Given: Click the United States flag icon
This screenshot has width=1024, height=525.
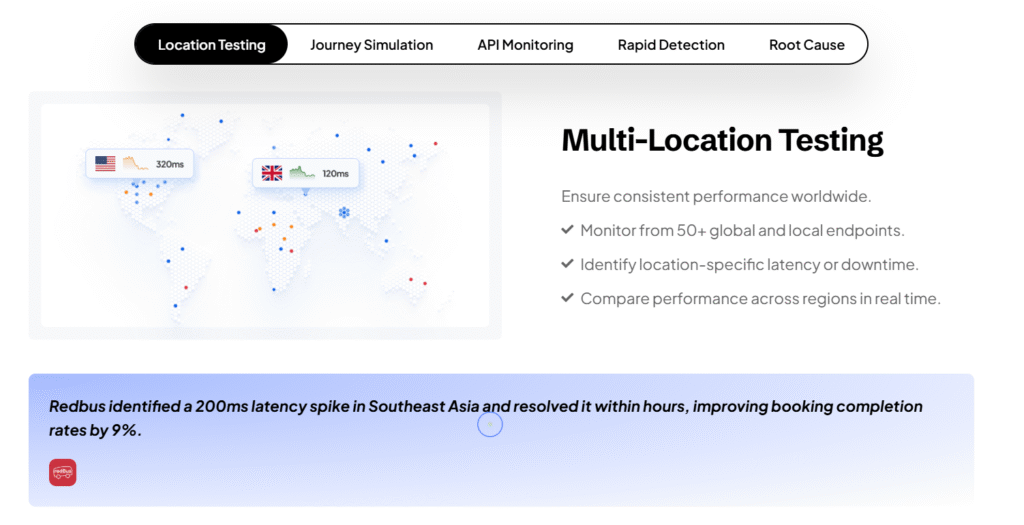Looking at the screenshot, I should click(x=105, y=164).
